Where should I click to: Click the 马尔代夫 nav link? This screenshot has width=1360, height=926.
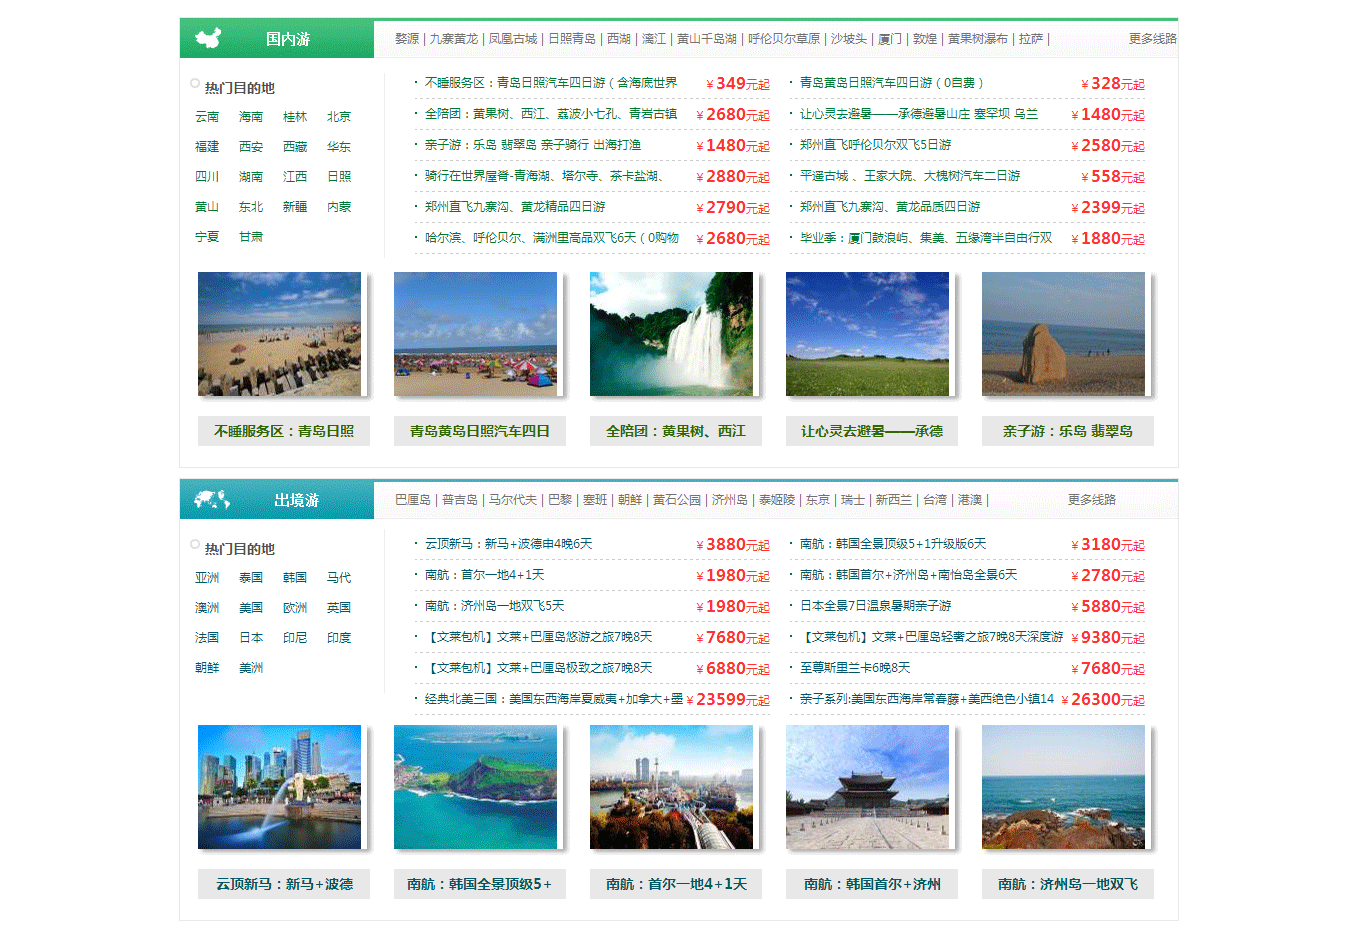511,499
